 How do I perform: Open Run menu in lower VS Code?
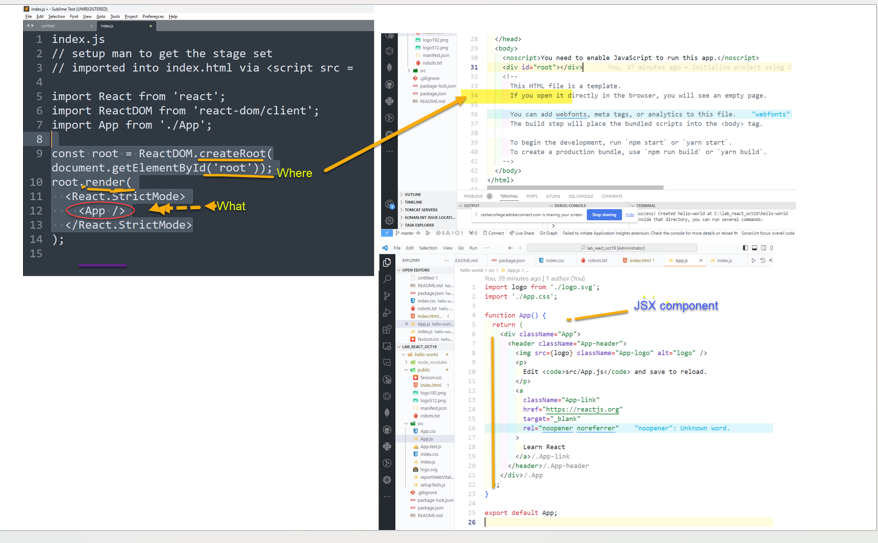pos(474,247)
